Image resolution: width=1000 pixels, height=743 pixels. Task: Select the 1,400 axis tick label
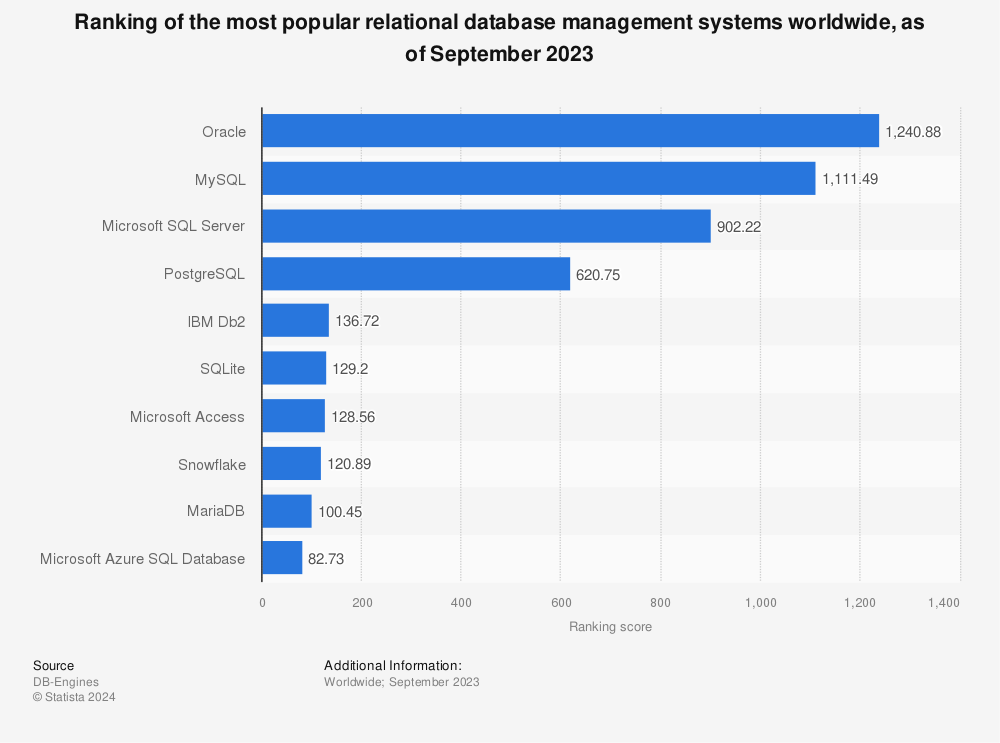[944, 603]
